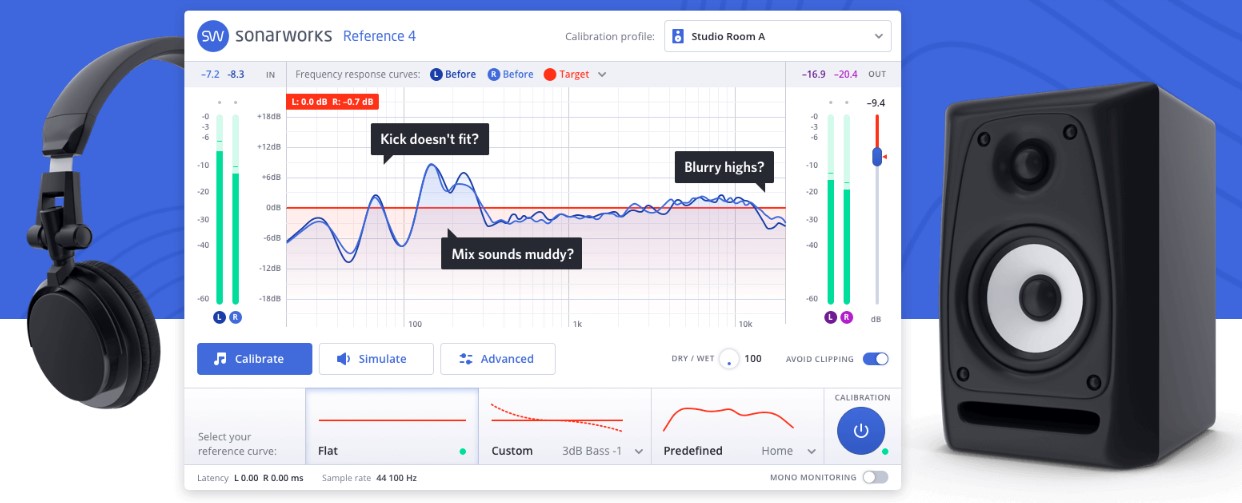Viewport: 1242px width, 503px height.
Task: Click the L input channel badge
Action: point(219,317)
